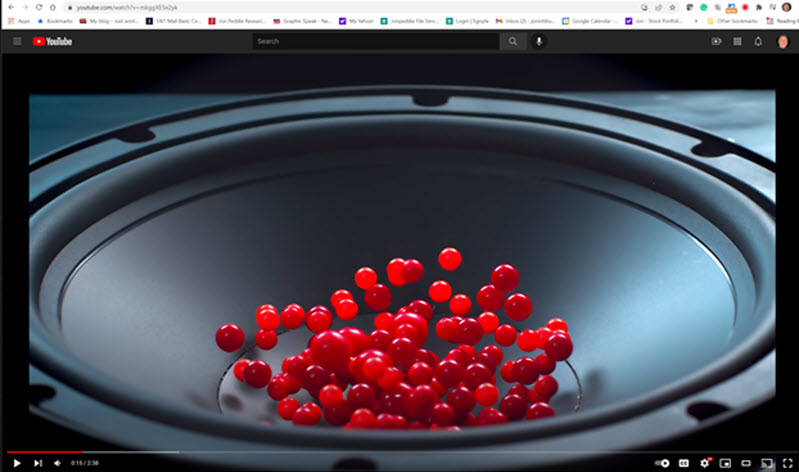
Task: Reload the YouTube page
Action: click(39, 7)
